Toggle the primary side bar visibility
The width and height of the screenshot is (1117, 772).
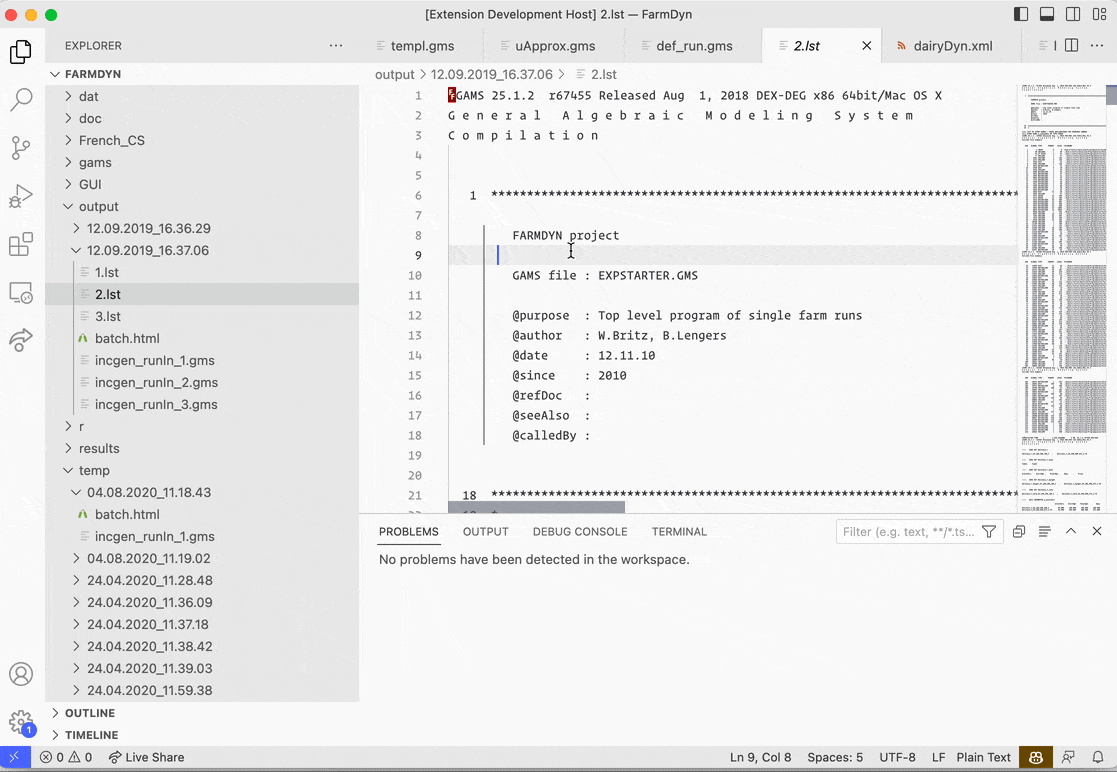pyautogui.click(x=1021, y=14)
